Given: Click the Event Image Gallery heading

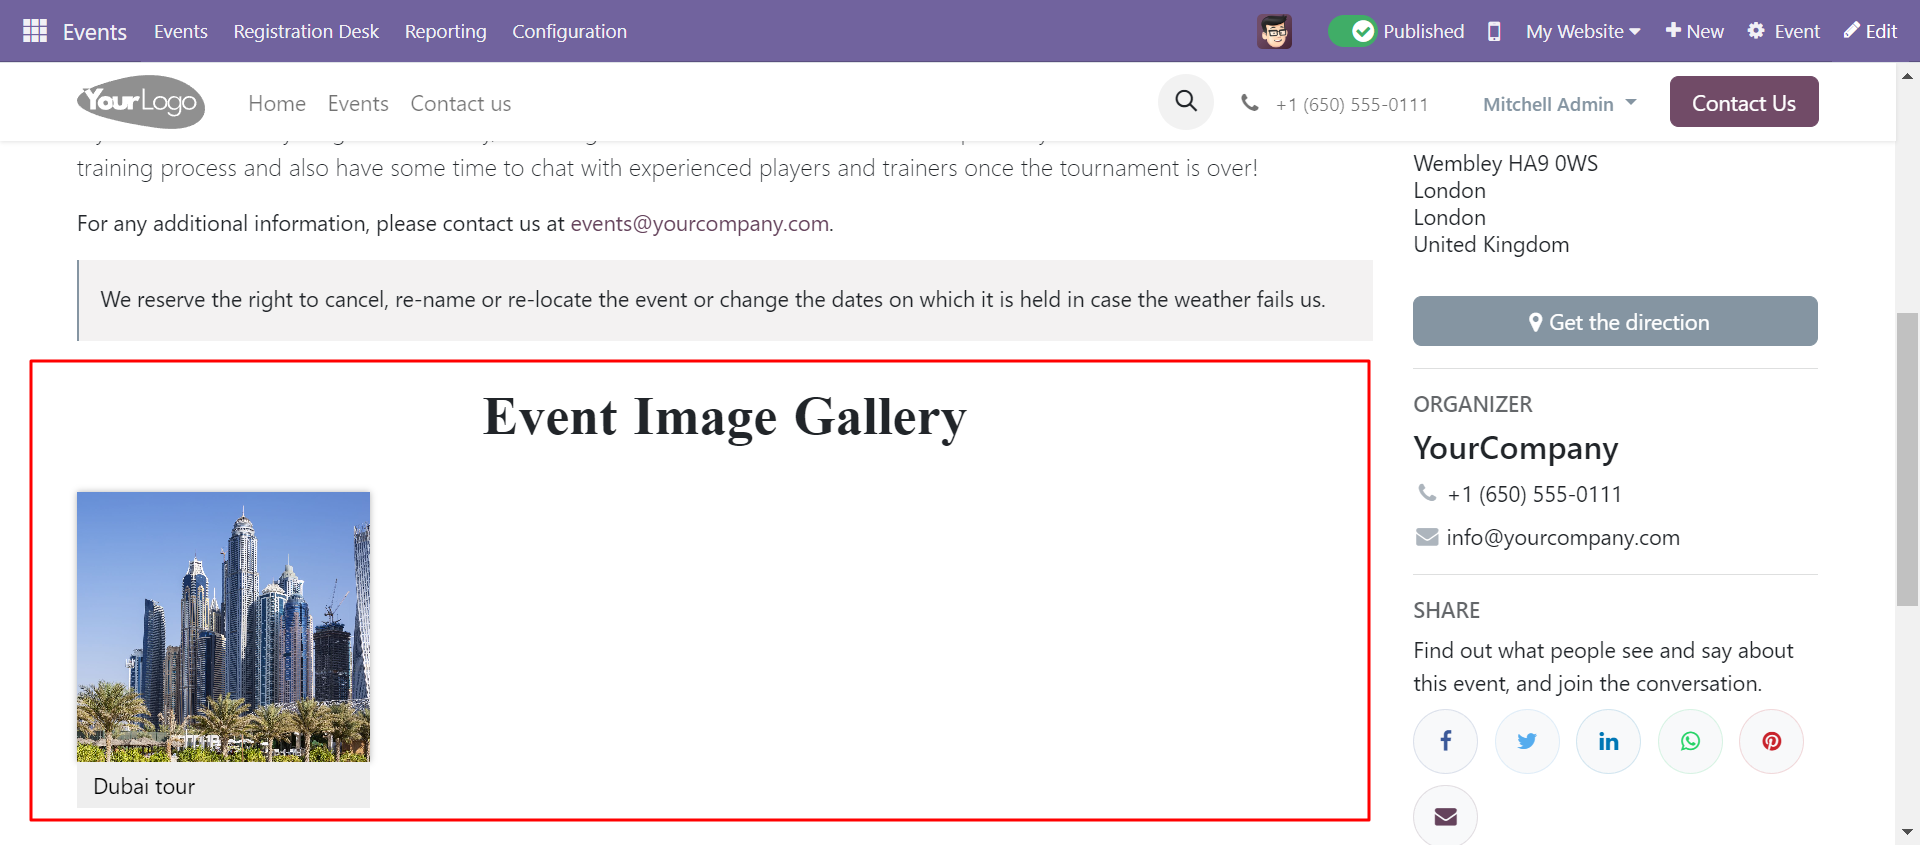Looking at the screenshot, I should [725, 417].
